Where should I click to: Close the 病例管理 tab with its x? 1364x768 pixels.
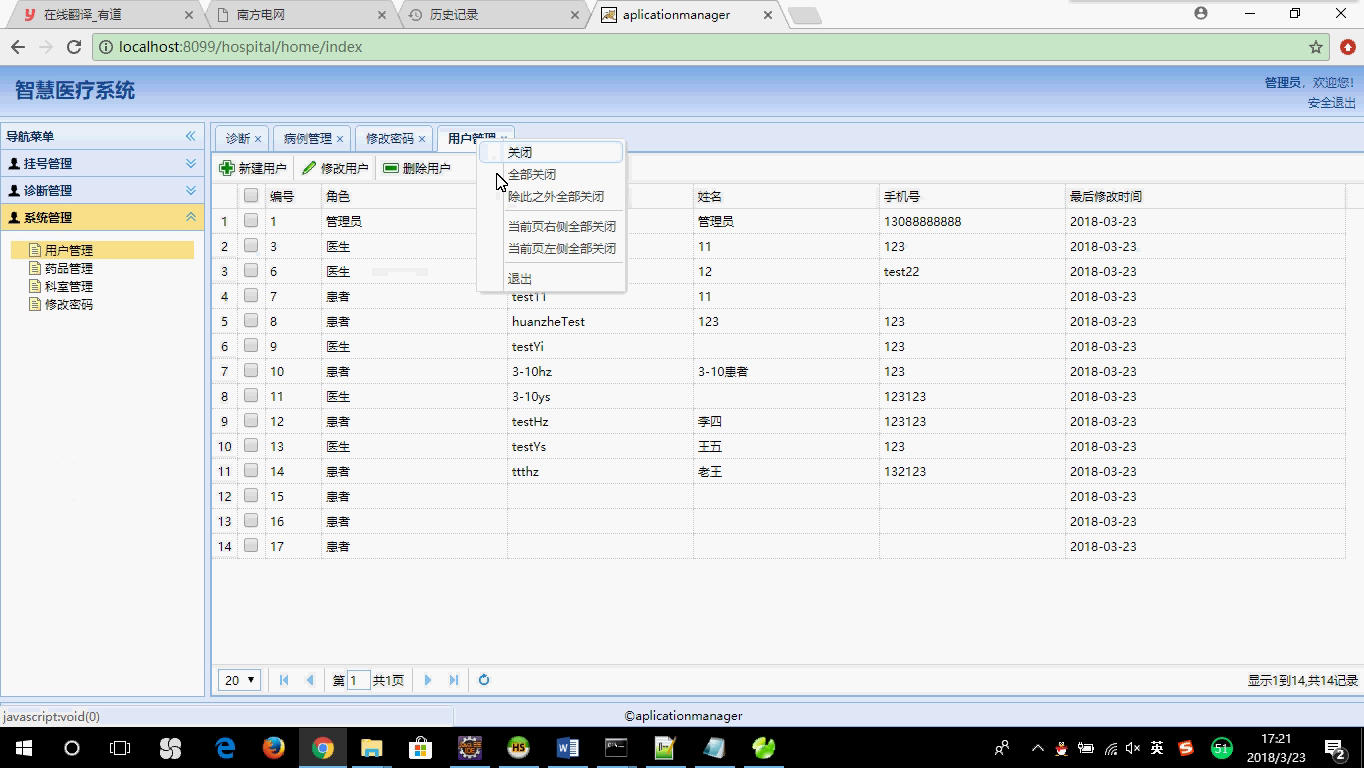(340, 139)
